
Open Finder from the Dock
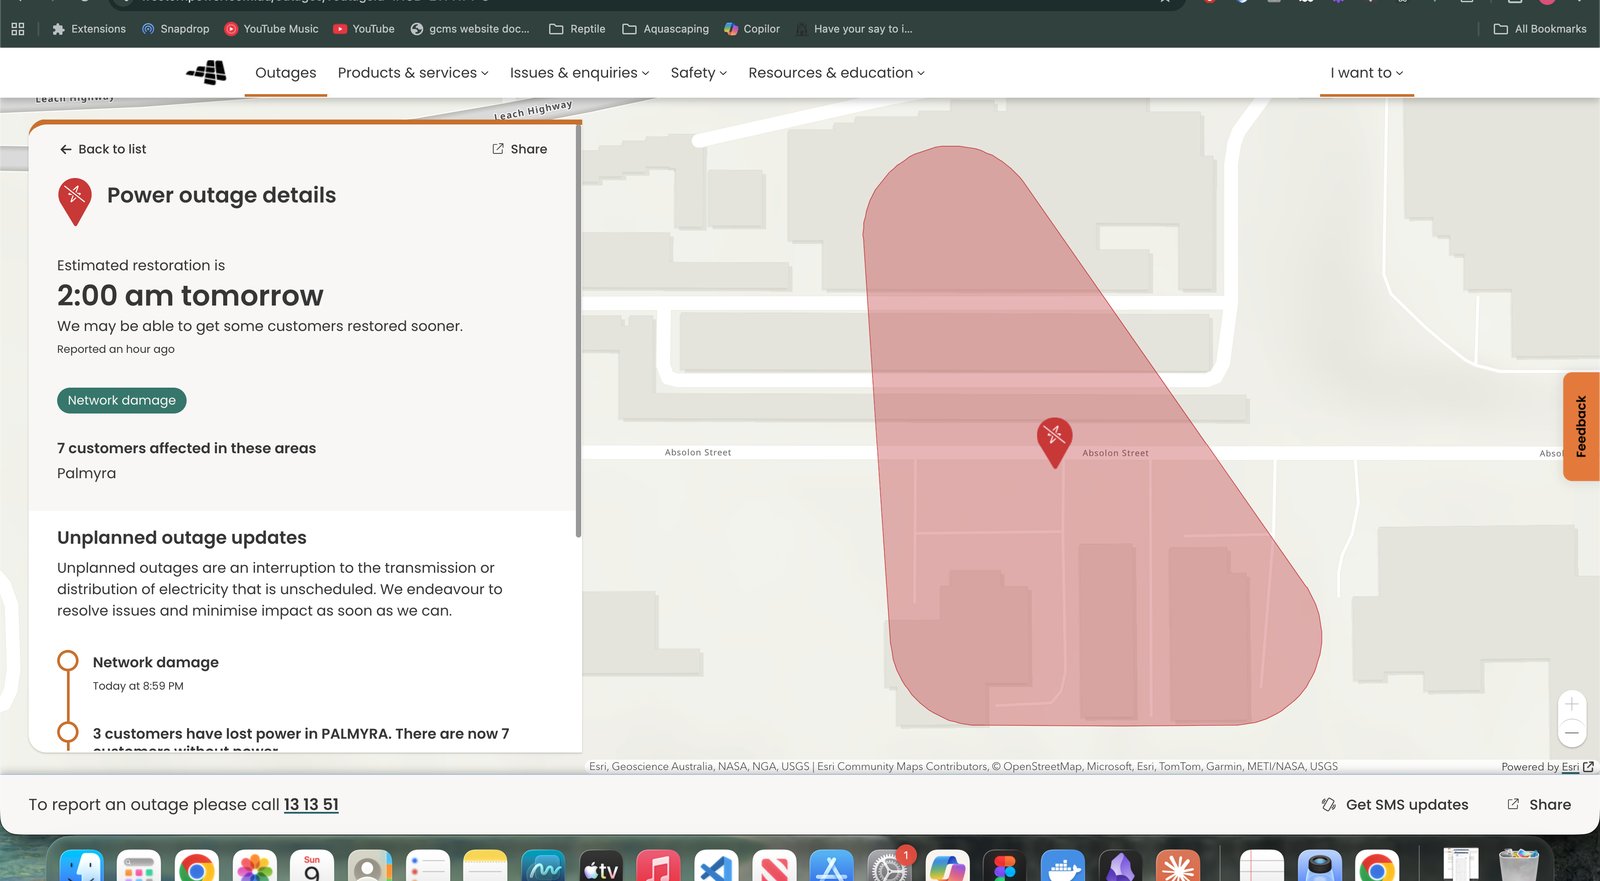(x=81, y=868)
